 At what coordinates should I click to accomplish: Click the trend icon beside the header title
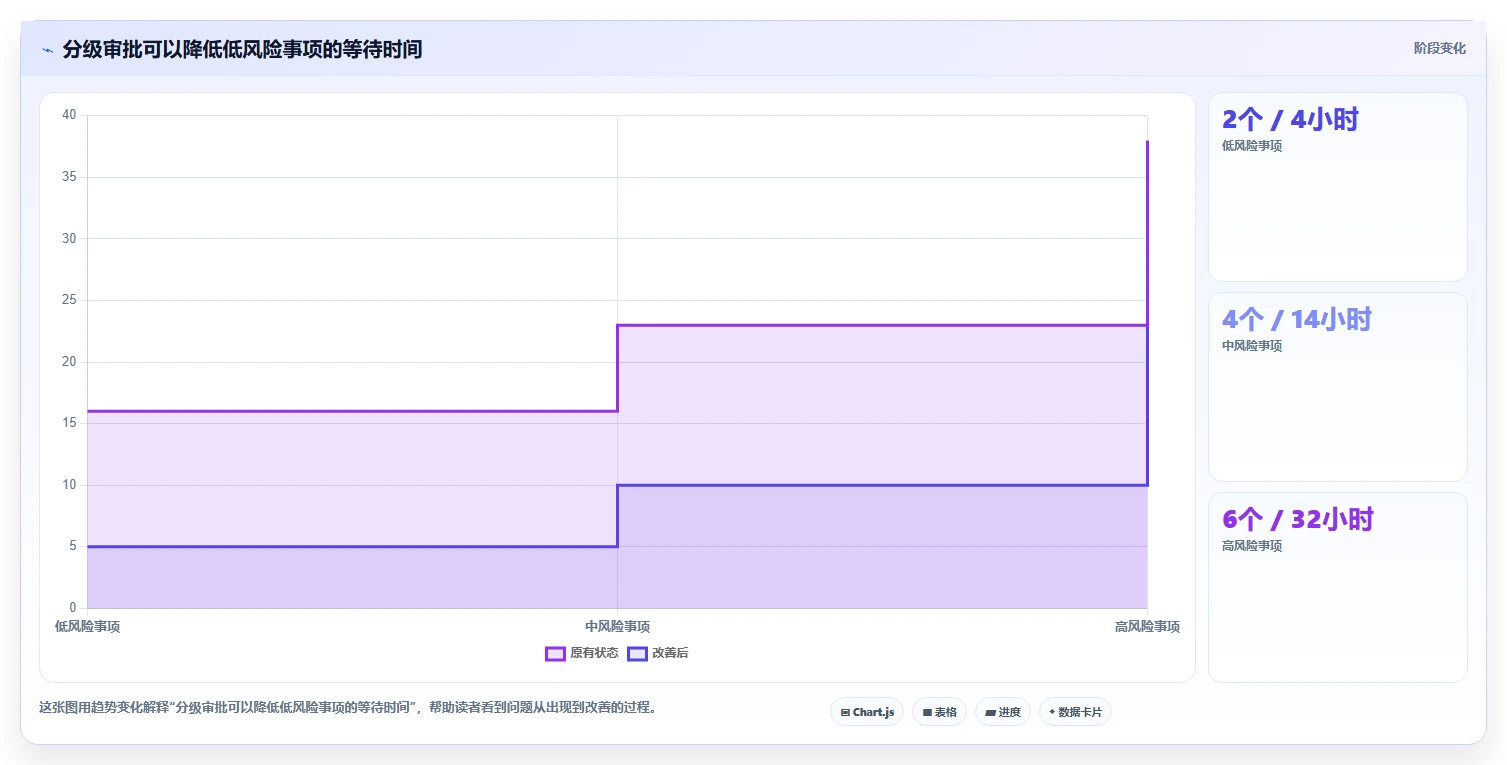point(47,49)
